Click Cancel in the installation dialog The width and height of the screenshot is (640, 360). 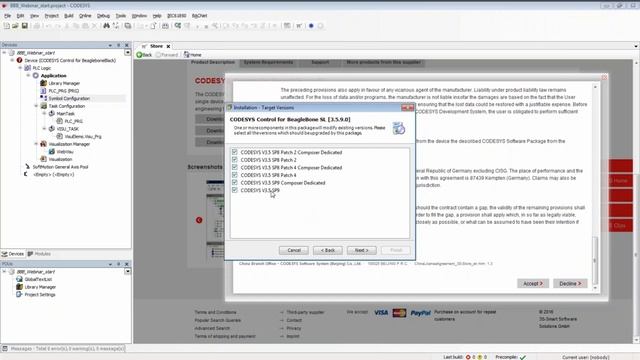click(x=294, y=250)
